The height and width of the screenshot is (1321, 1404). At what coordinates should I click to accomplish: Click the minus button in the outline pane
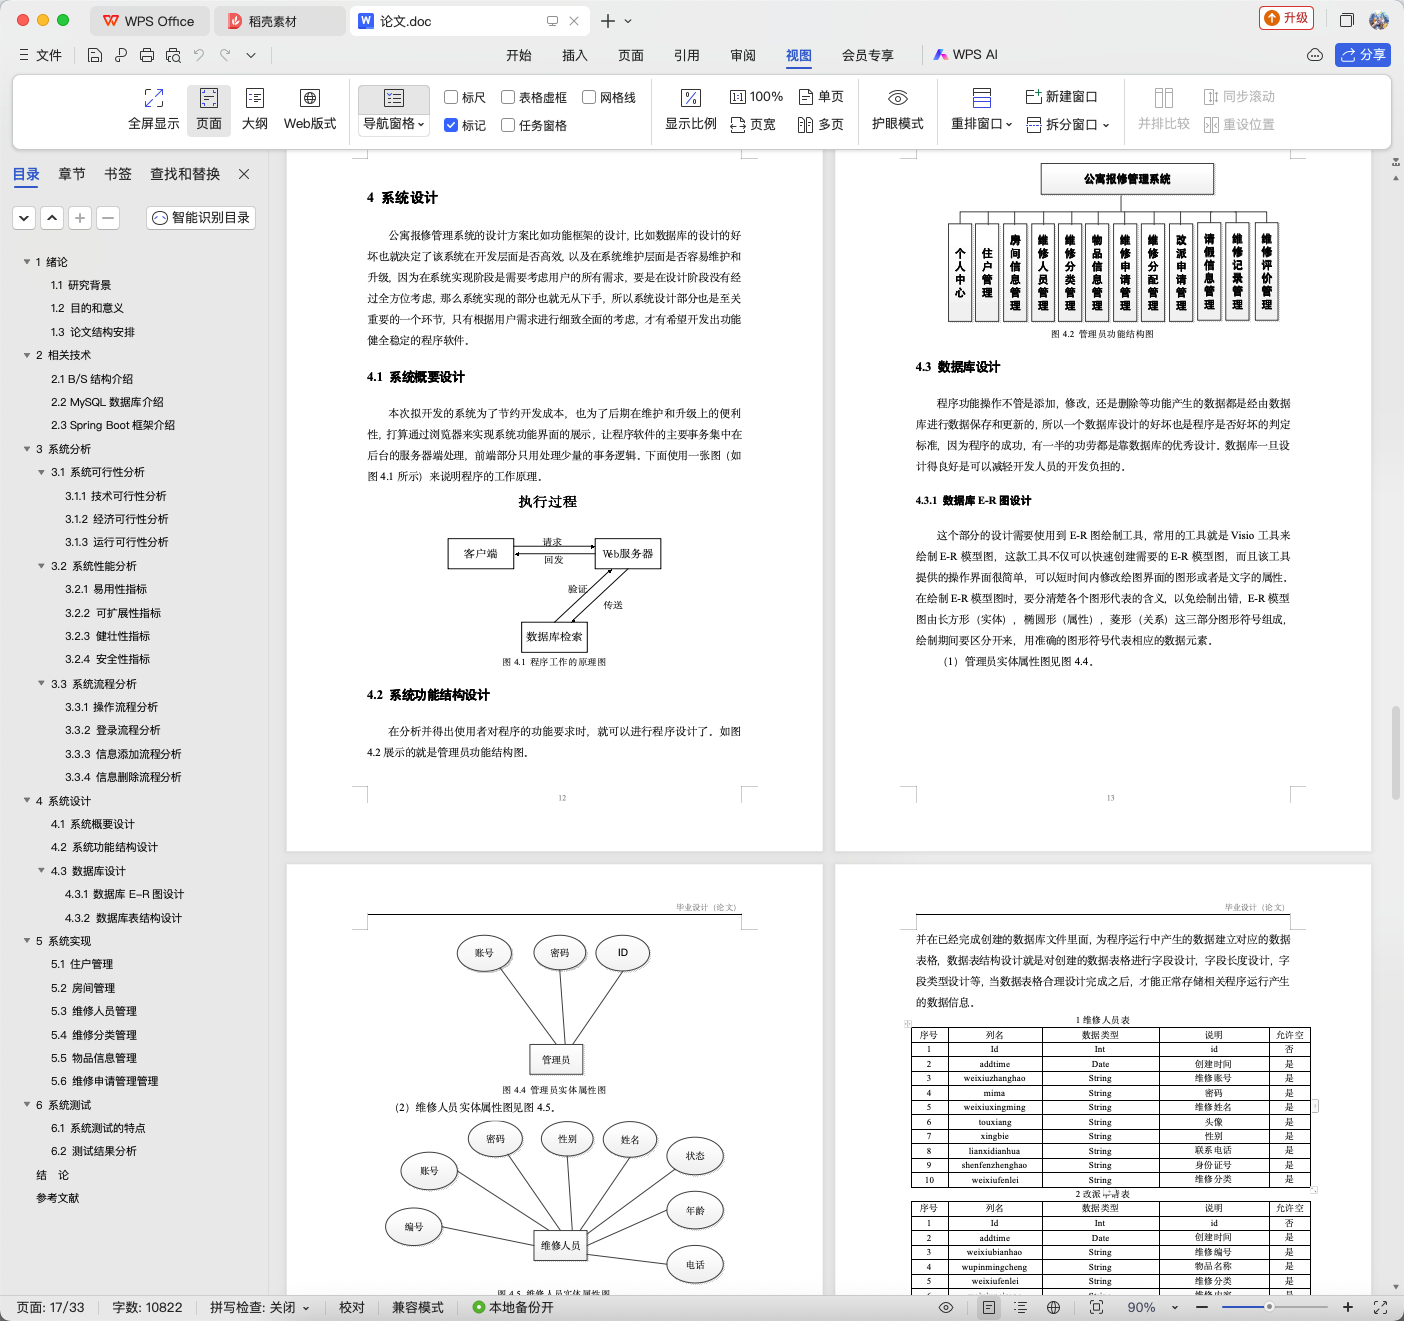(x=108, y=218)
